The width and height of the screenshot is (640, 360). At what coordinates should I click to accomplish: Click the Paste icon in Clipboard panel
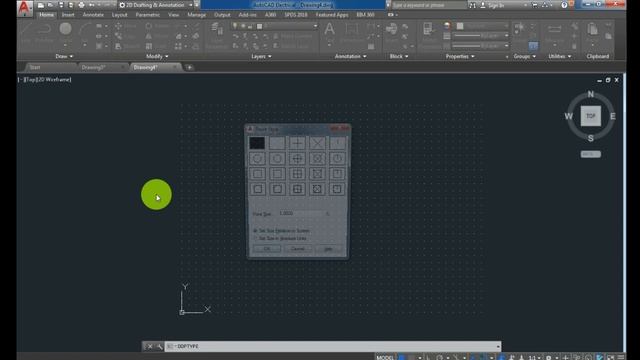point(592,29)
